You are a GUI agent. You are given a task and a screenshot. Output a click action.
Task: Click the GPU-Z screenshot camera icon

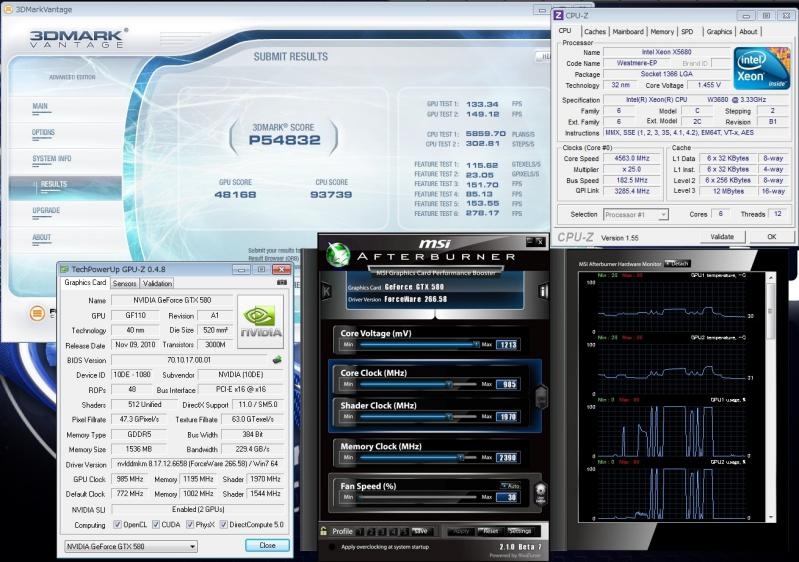(x=282, y=283)
